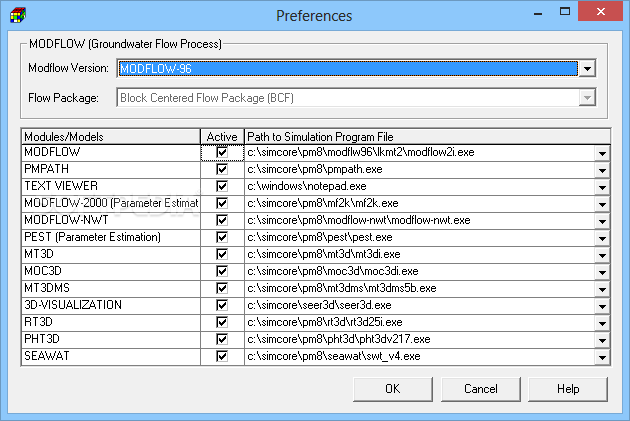This screenshot has width=630, height=421.
Task: Minimize the Preferences window
Action: pos(538,12)
